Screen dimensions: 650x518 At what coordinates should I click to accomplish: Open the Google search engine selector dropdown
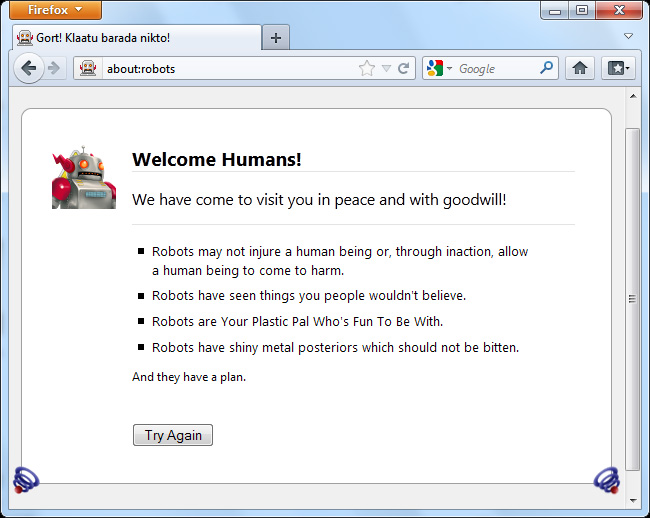click(439, 68)
